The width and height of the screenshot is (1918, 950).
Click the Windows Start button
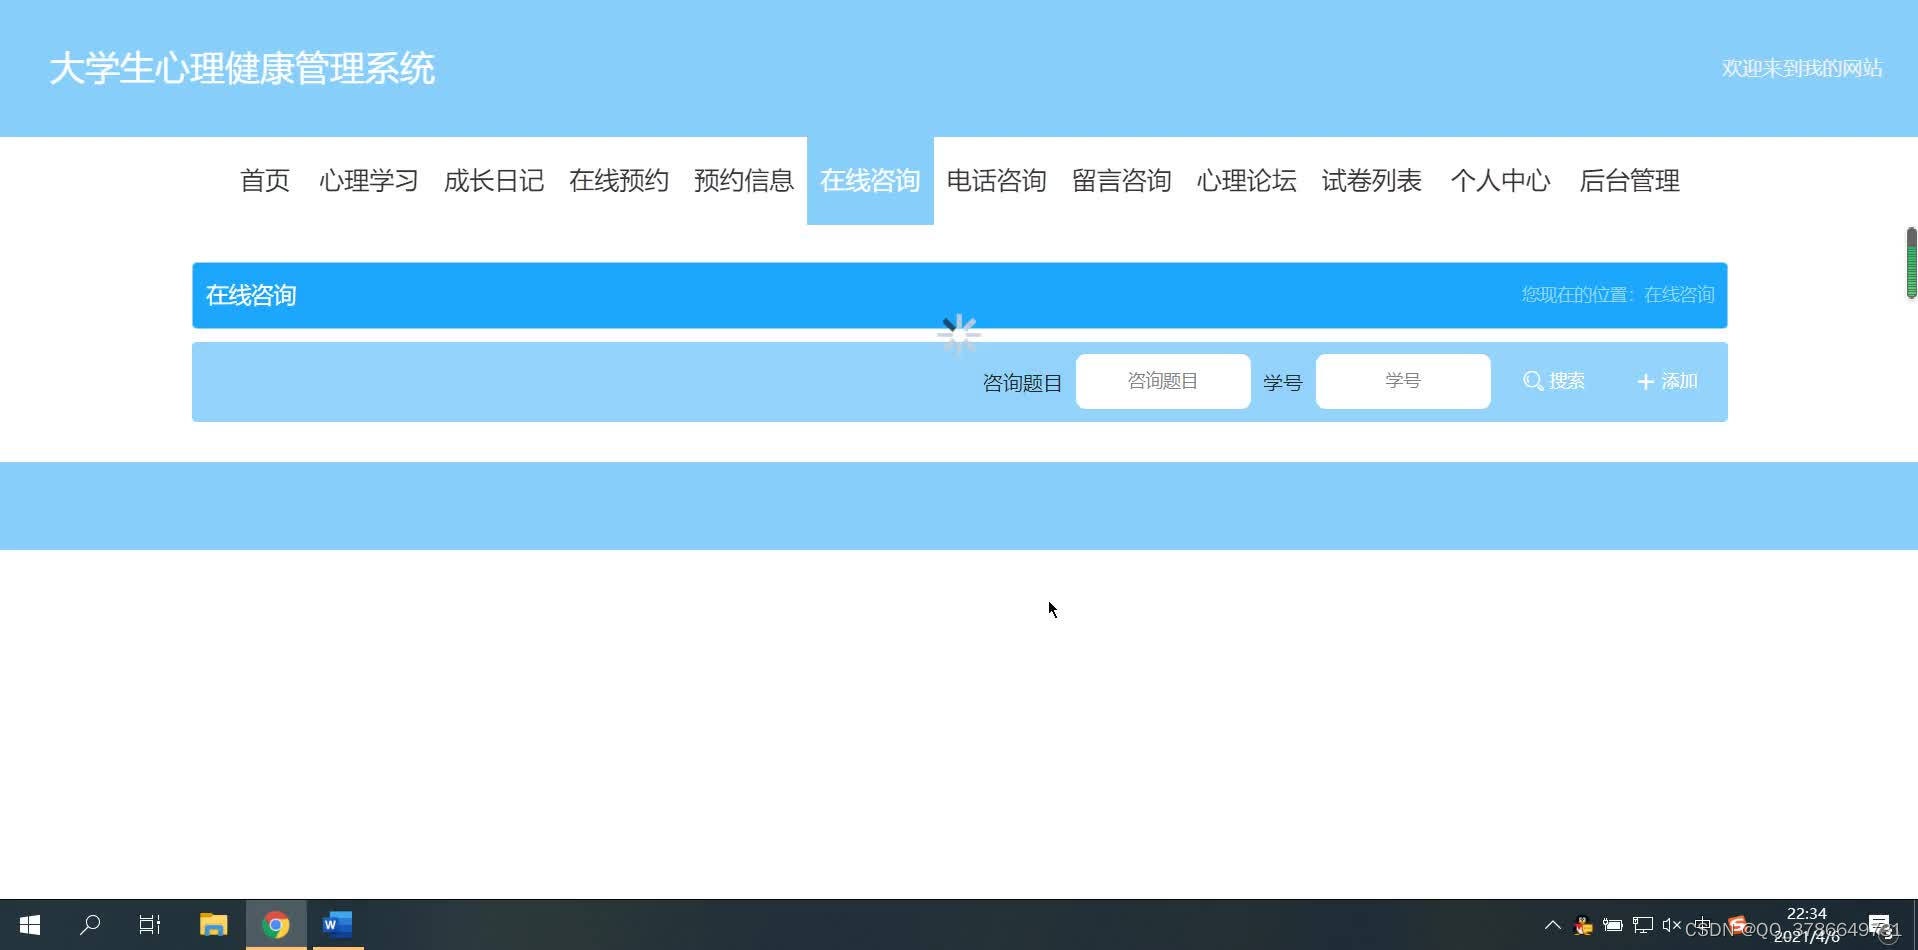coord(29,924)
